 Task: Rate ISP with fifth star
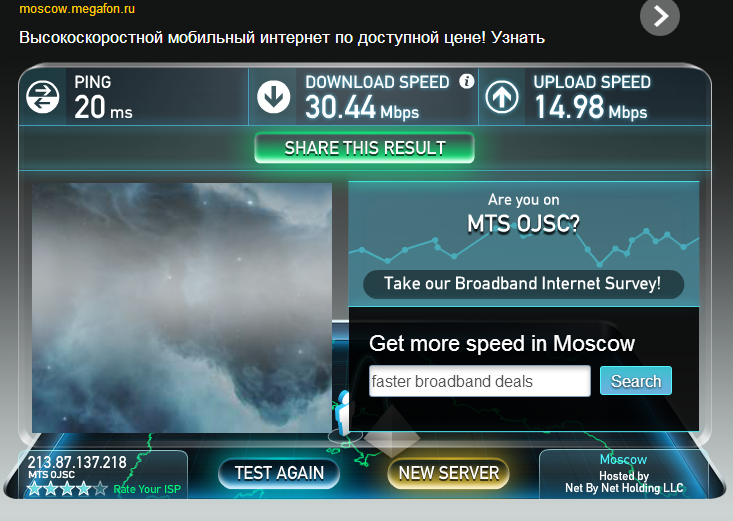pos(100,489)
